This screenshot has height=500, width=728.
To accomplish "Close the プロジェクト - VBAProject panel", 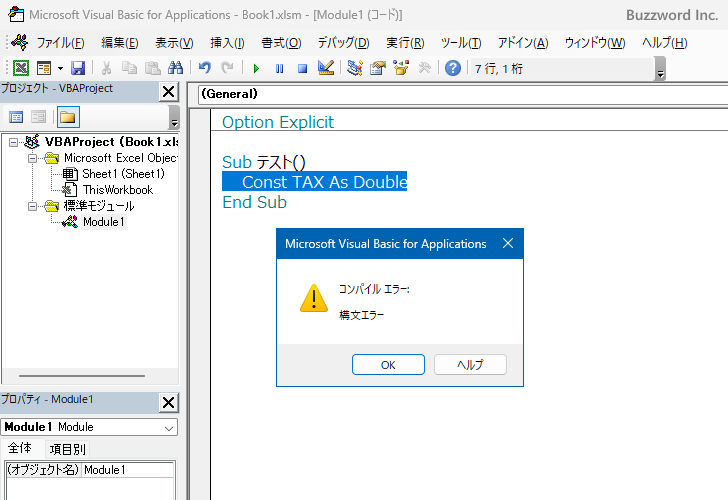I will [x=169, y=91].
